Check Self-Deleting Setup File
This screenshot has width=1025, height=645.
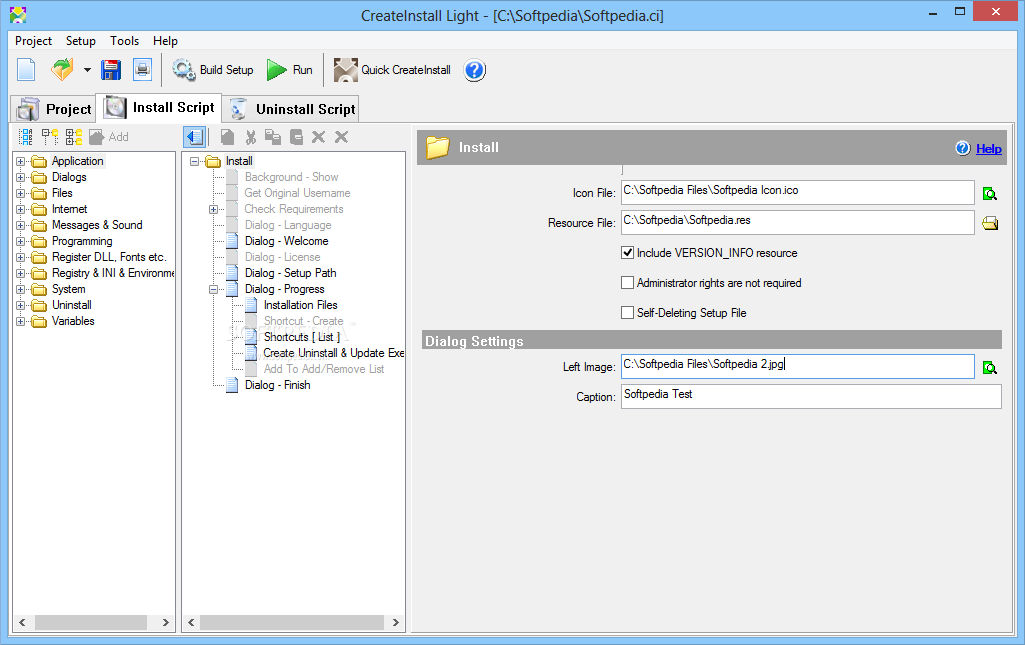(x=628, y=312)
